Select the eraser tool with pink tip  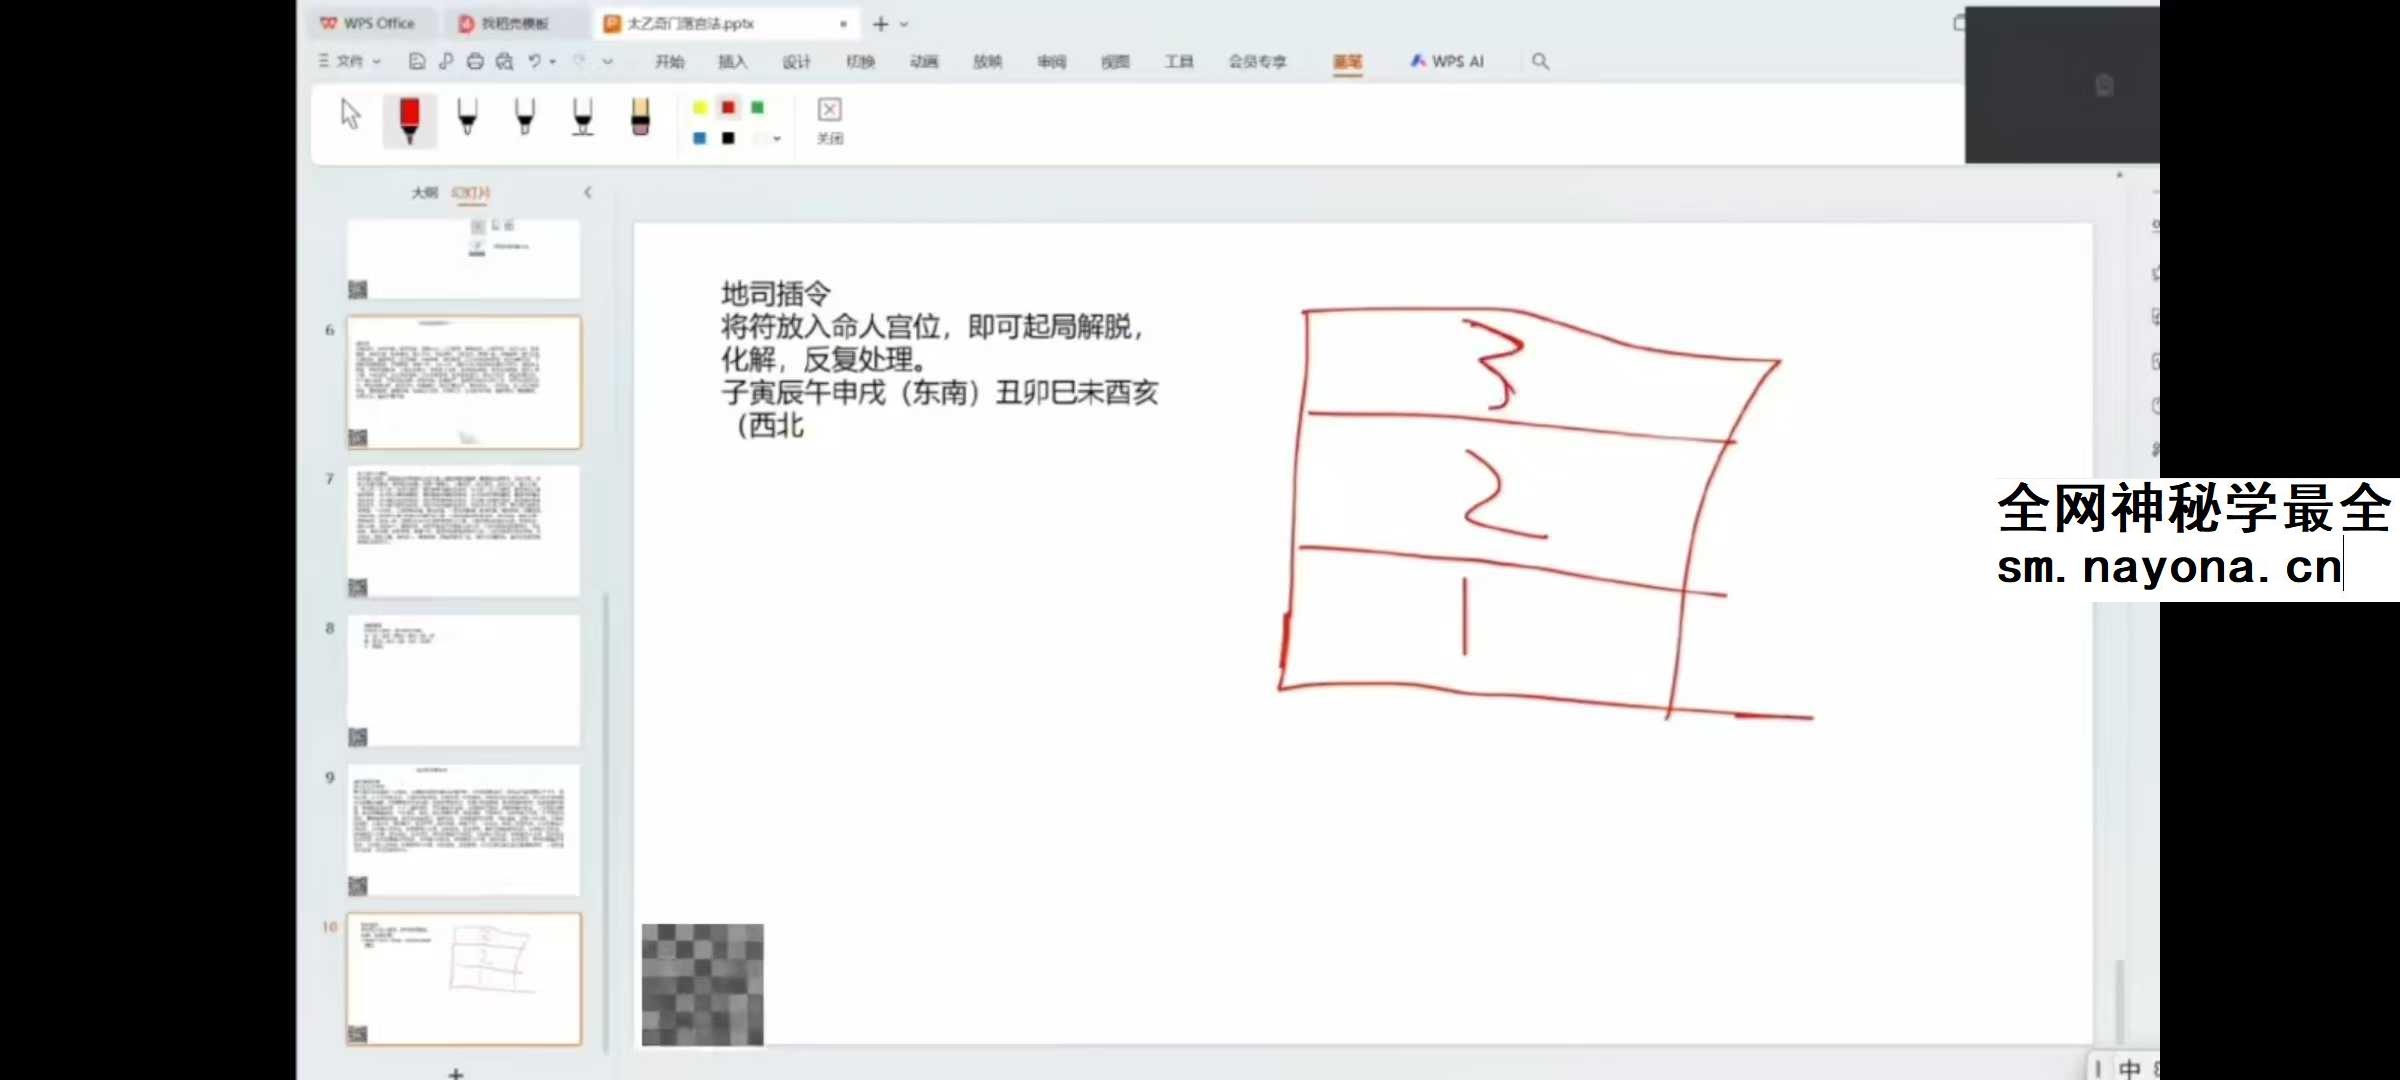click(x=641, y=117)
